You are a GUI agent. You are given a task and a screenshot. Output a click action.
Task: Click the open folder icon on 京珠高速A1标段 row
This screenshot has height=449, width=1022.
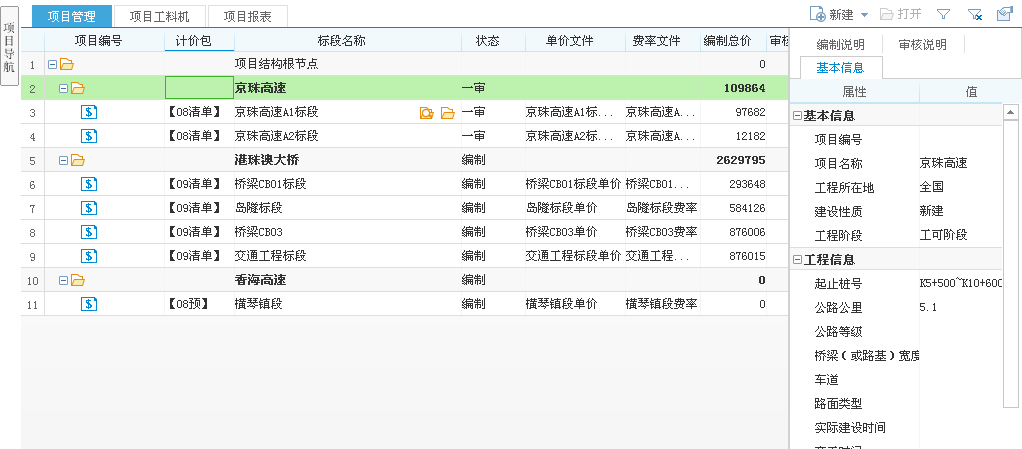coord(447,113)
